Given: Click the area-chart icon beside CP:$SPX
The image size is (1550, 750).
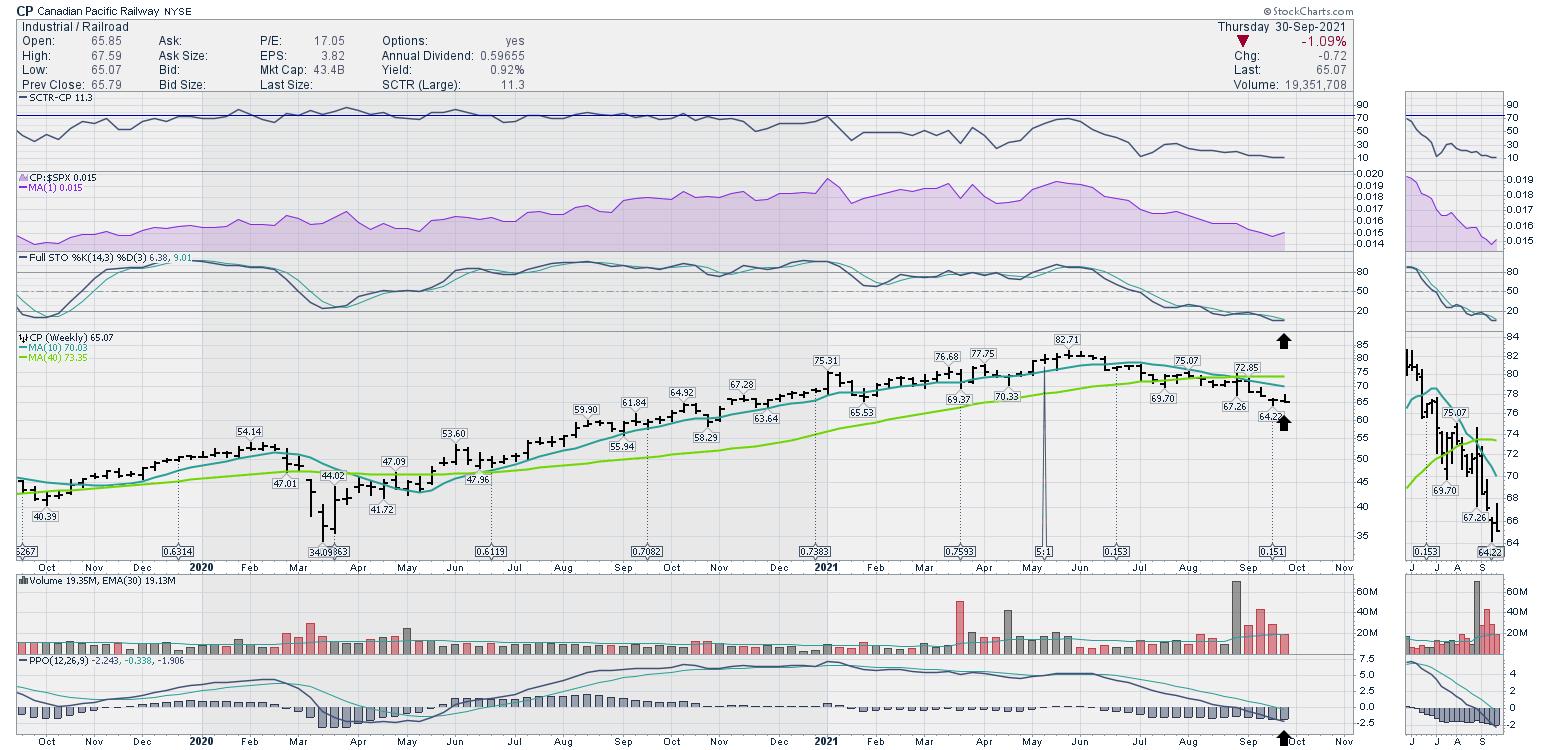Looking at the screenshot, I should pyautogui.click(x=23, y=177).
